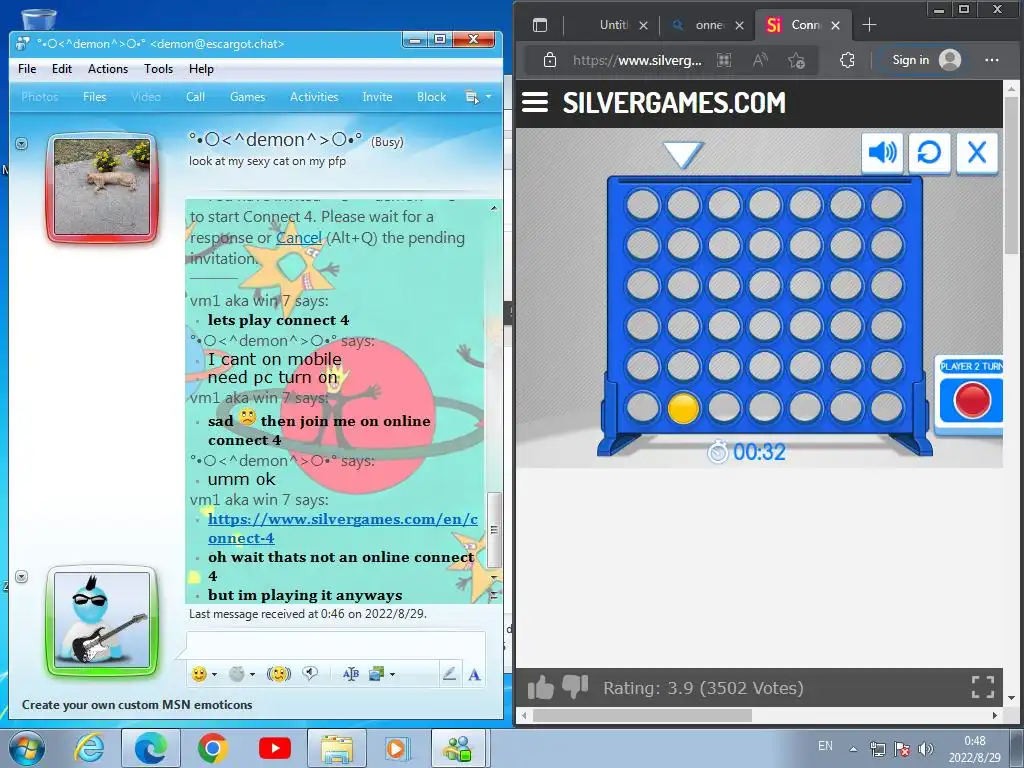This screenshot has height=768, width=1024.
Task: Open the tab actions menu in the browser
Action: (539, 25)
